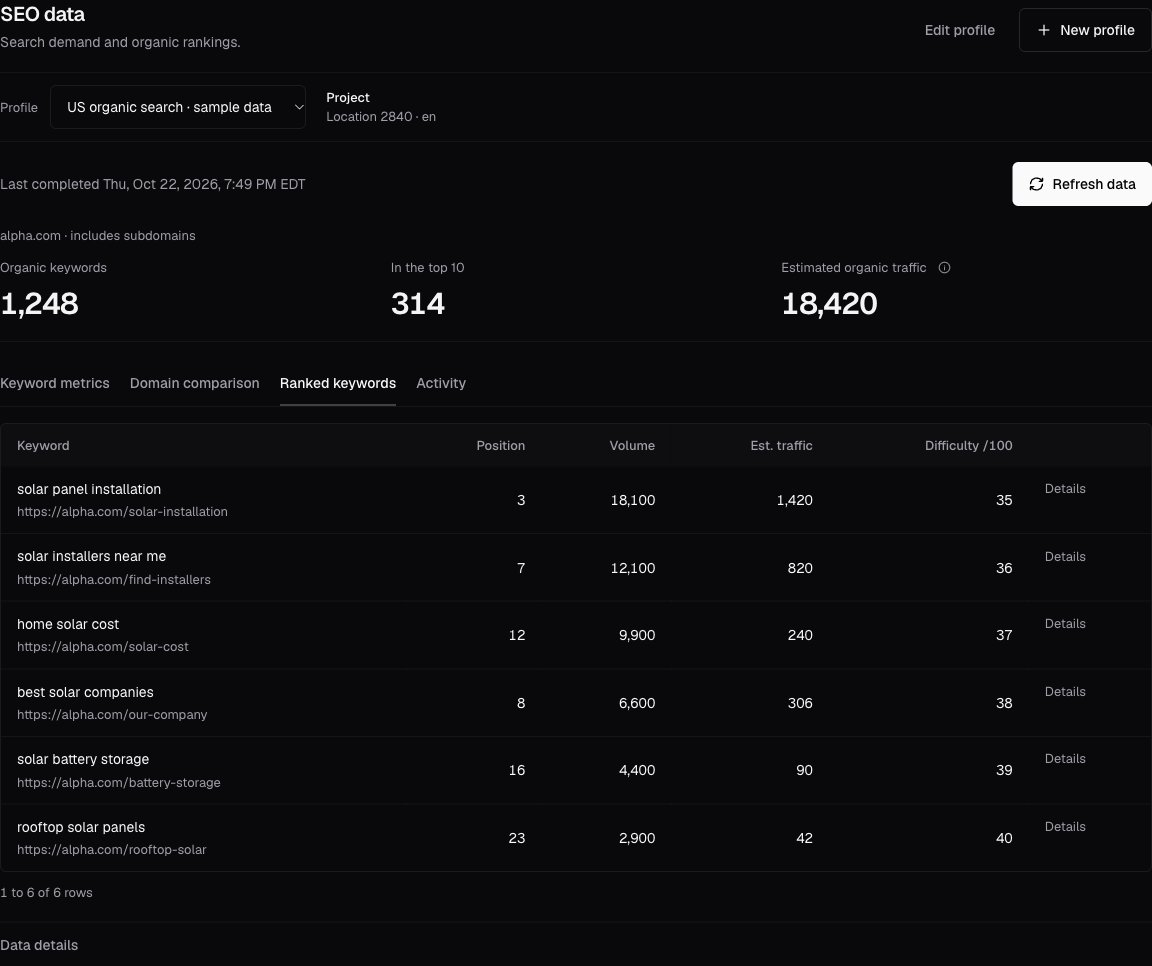The height and width of the screenshot is (966, 1152).
Task: Click the 1 to 6 of 6 rows text
Action: pyautogui.click(x=46, y=893)
